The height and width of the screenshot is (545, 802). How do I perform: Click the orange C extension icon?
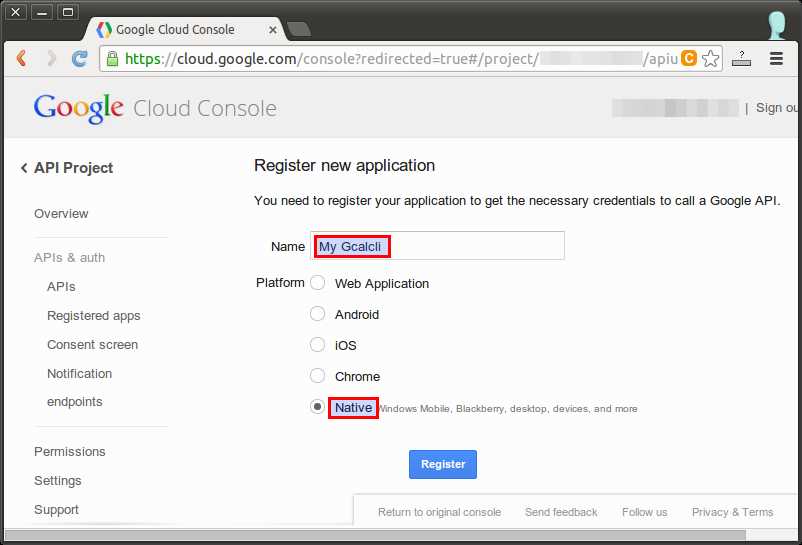point(688,58)
